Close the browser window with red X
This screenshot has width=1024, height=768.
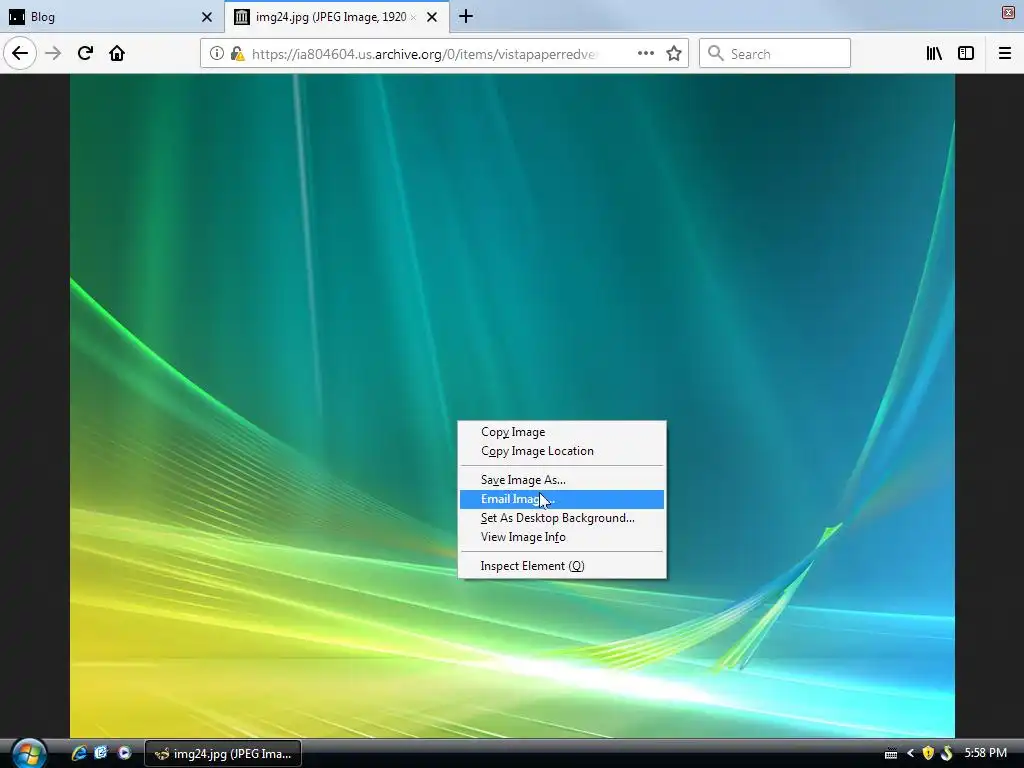(x=1008, y=12)
